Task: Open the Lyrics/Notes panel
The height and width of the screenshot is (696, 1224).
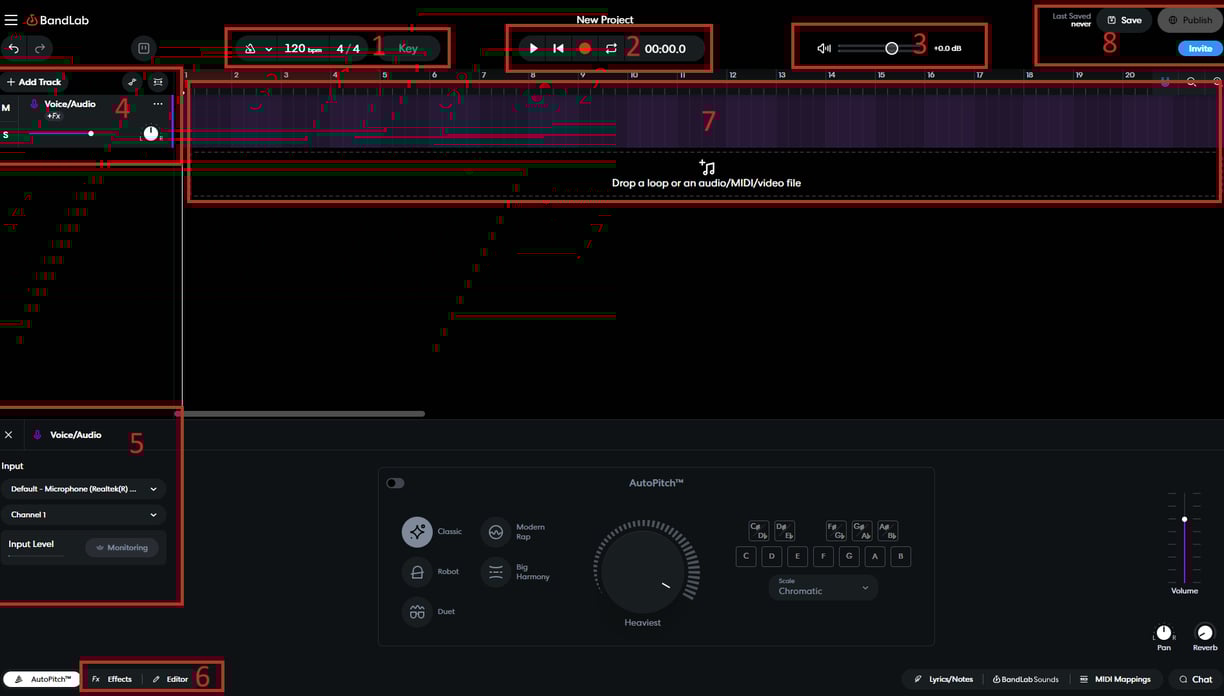Action: point(943,679)
